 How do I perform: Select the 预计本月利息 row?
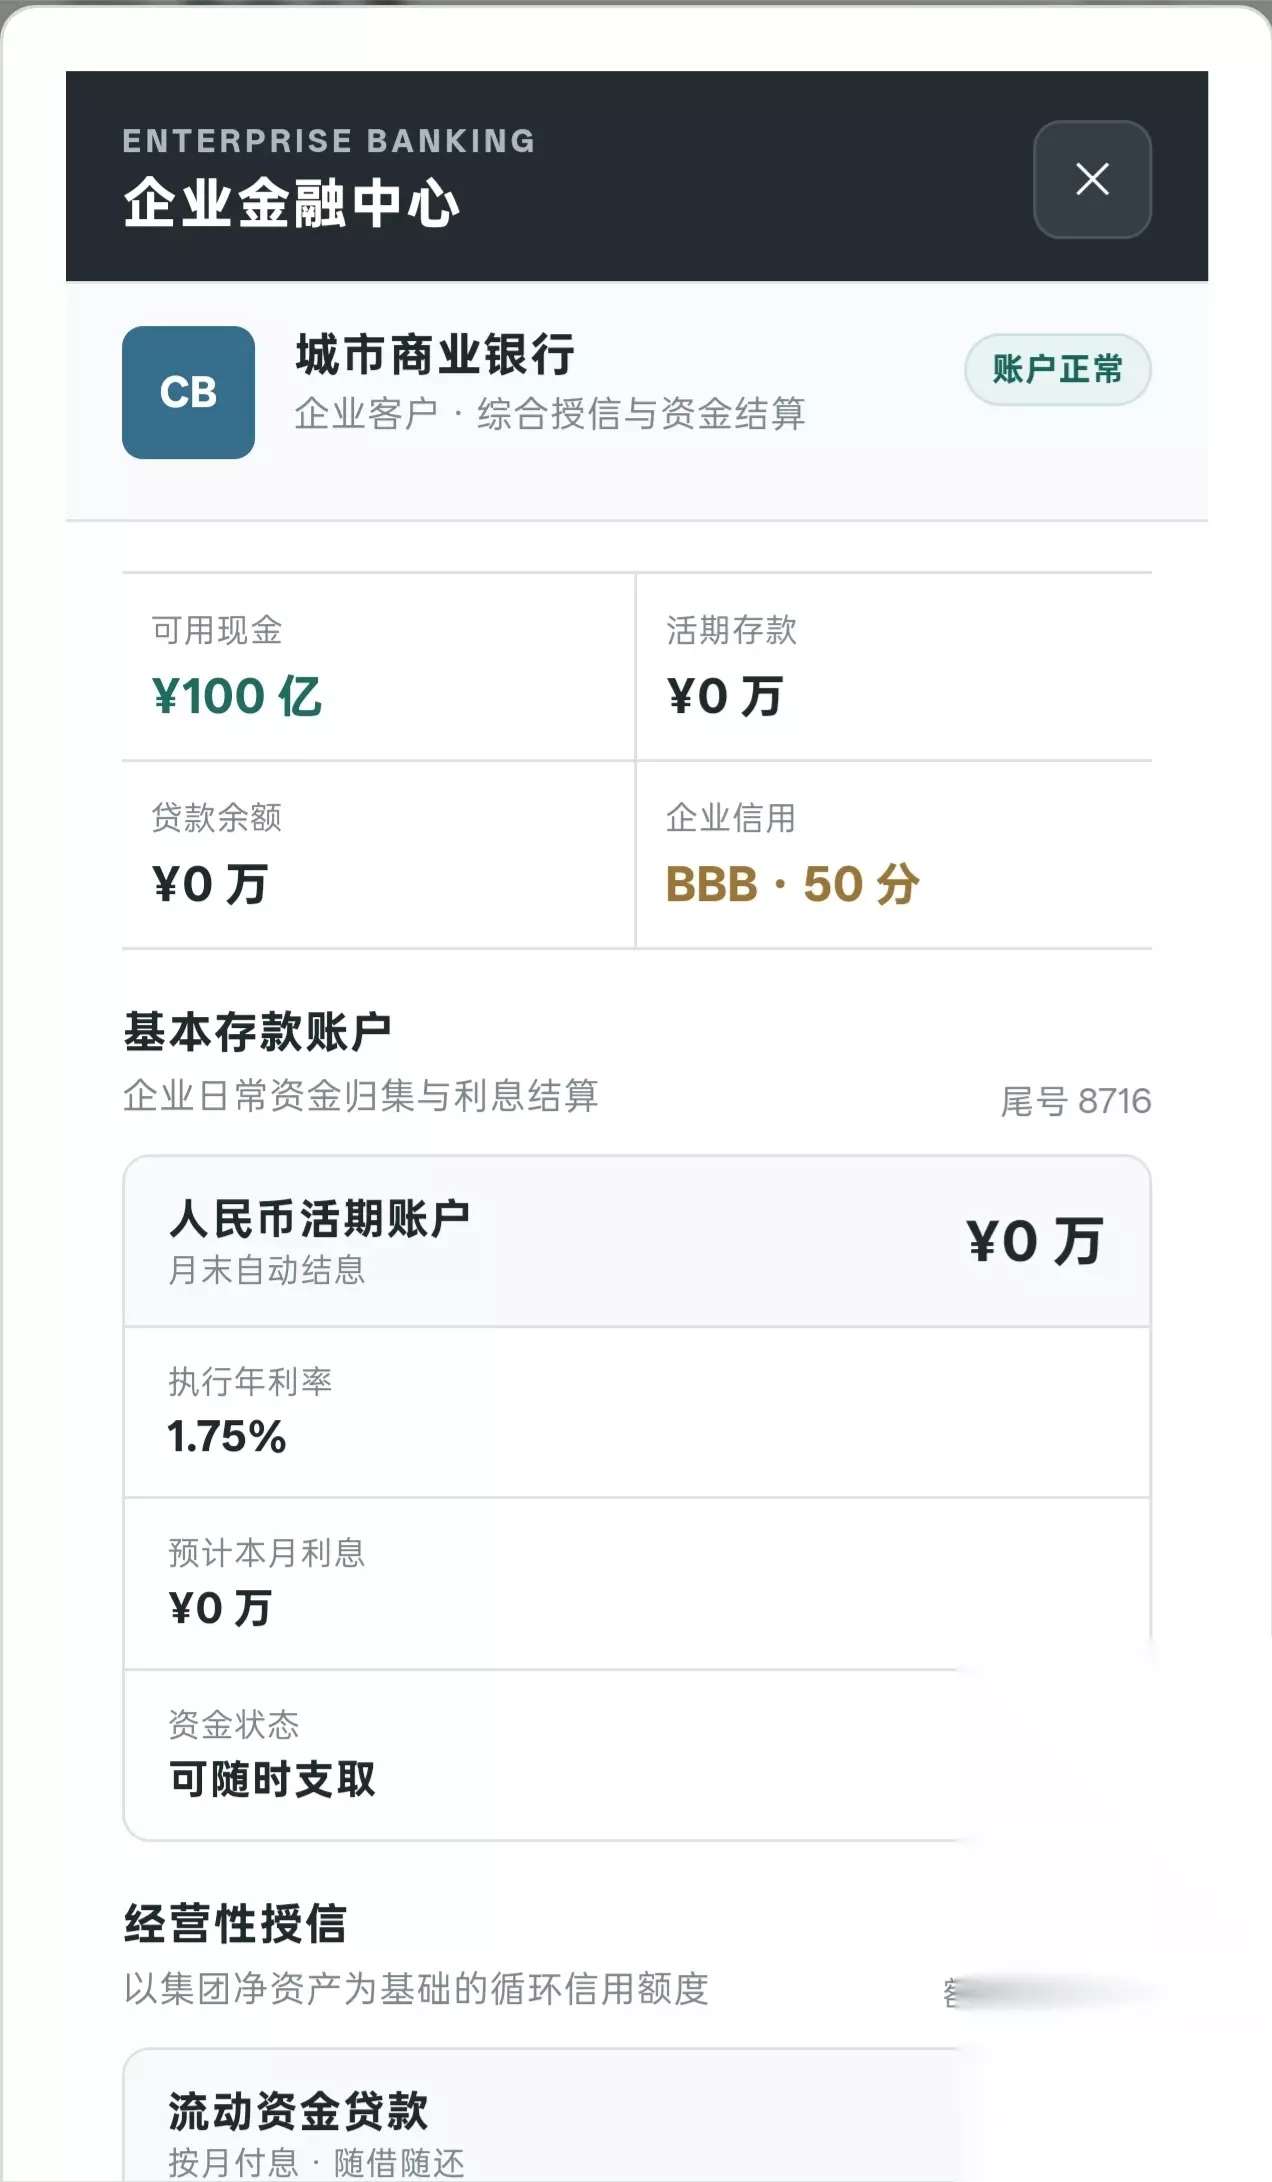coord(637,1584)
